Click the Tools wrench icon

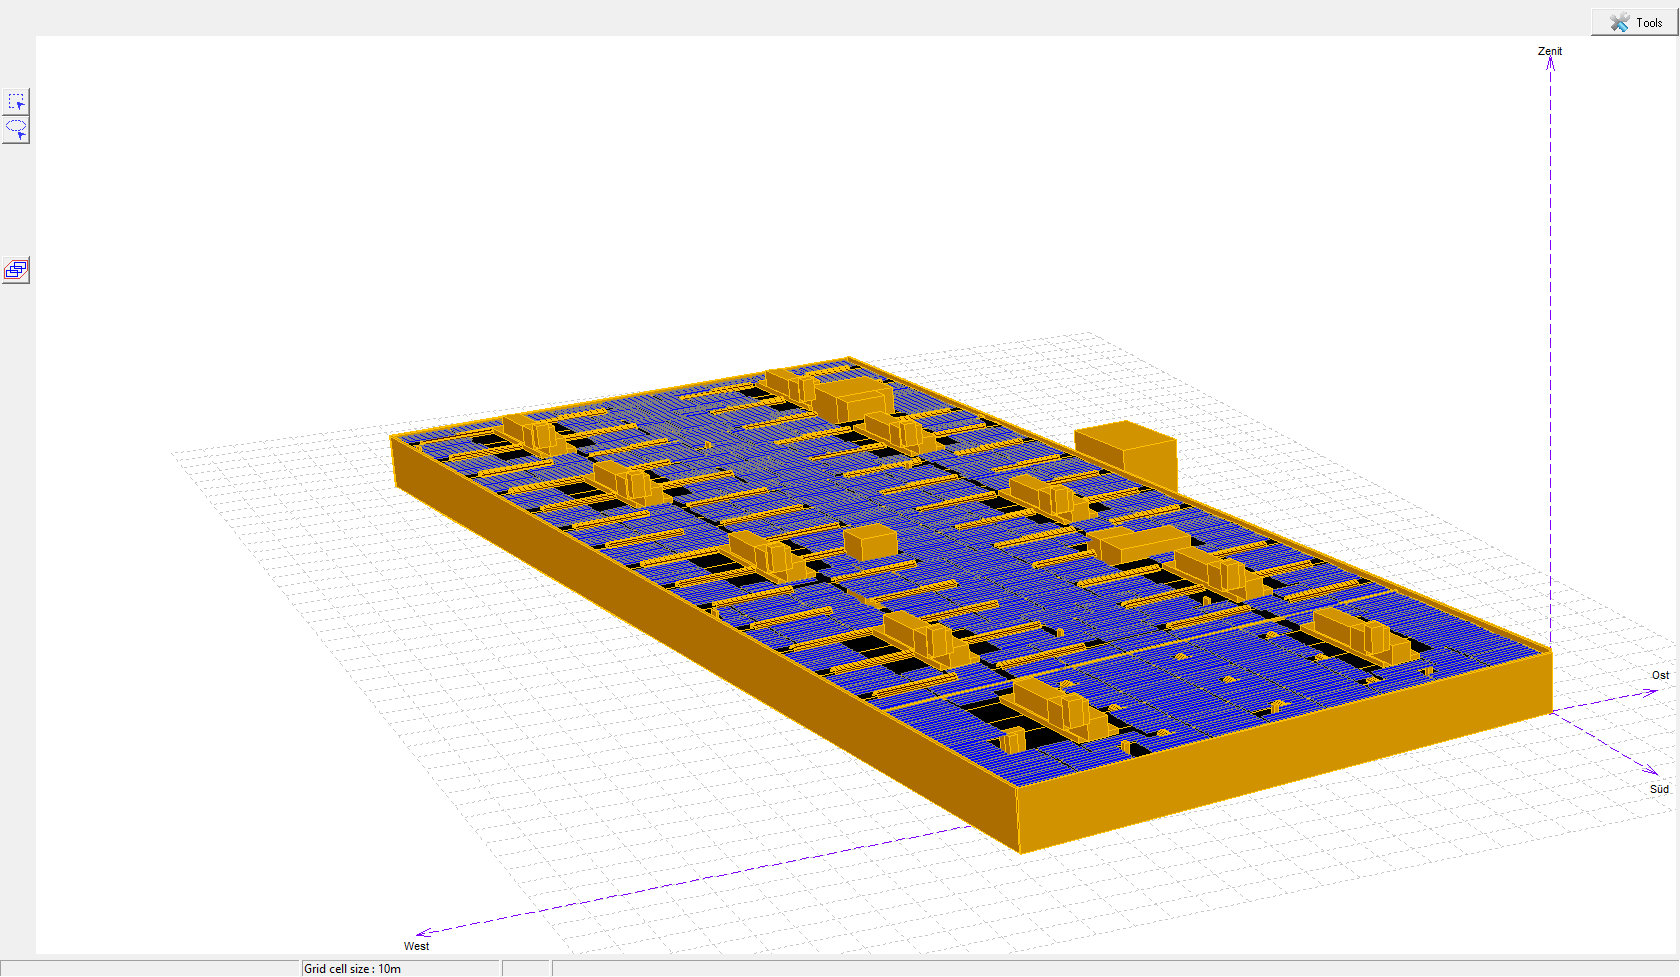(1620, 21)
